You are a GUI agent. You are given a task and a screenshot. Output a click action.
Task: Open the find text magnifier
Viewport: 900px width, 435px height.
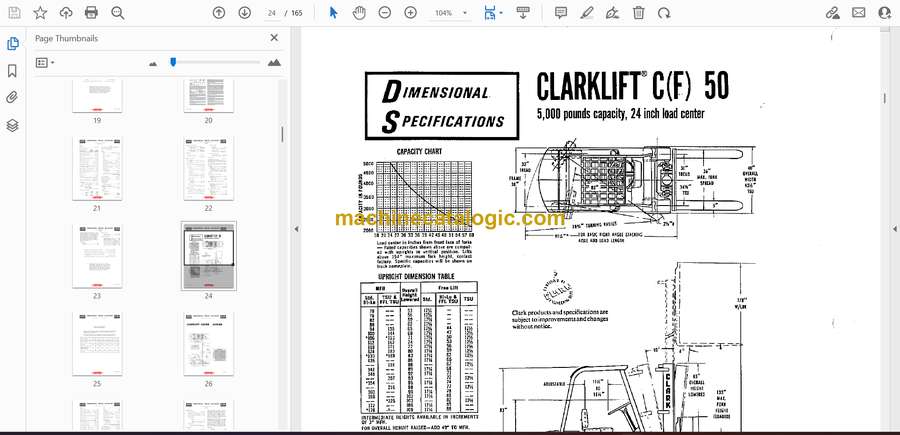[x=118, y=13]
